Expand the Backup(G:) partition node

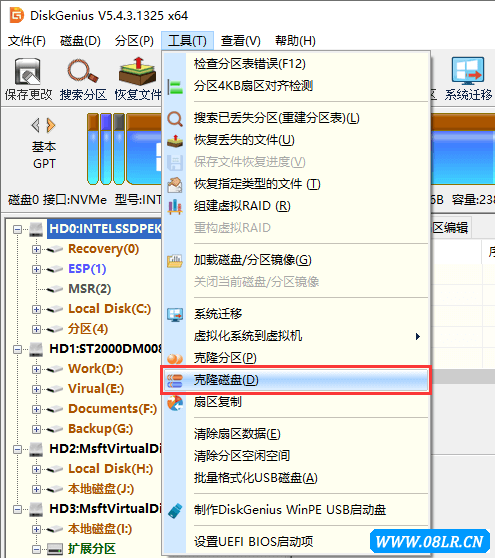click(x=36, y=429)
